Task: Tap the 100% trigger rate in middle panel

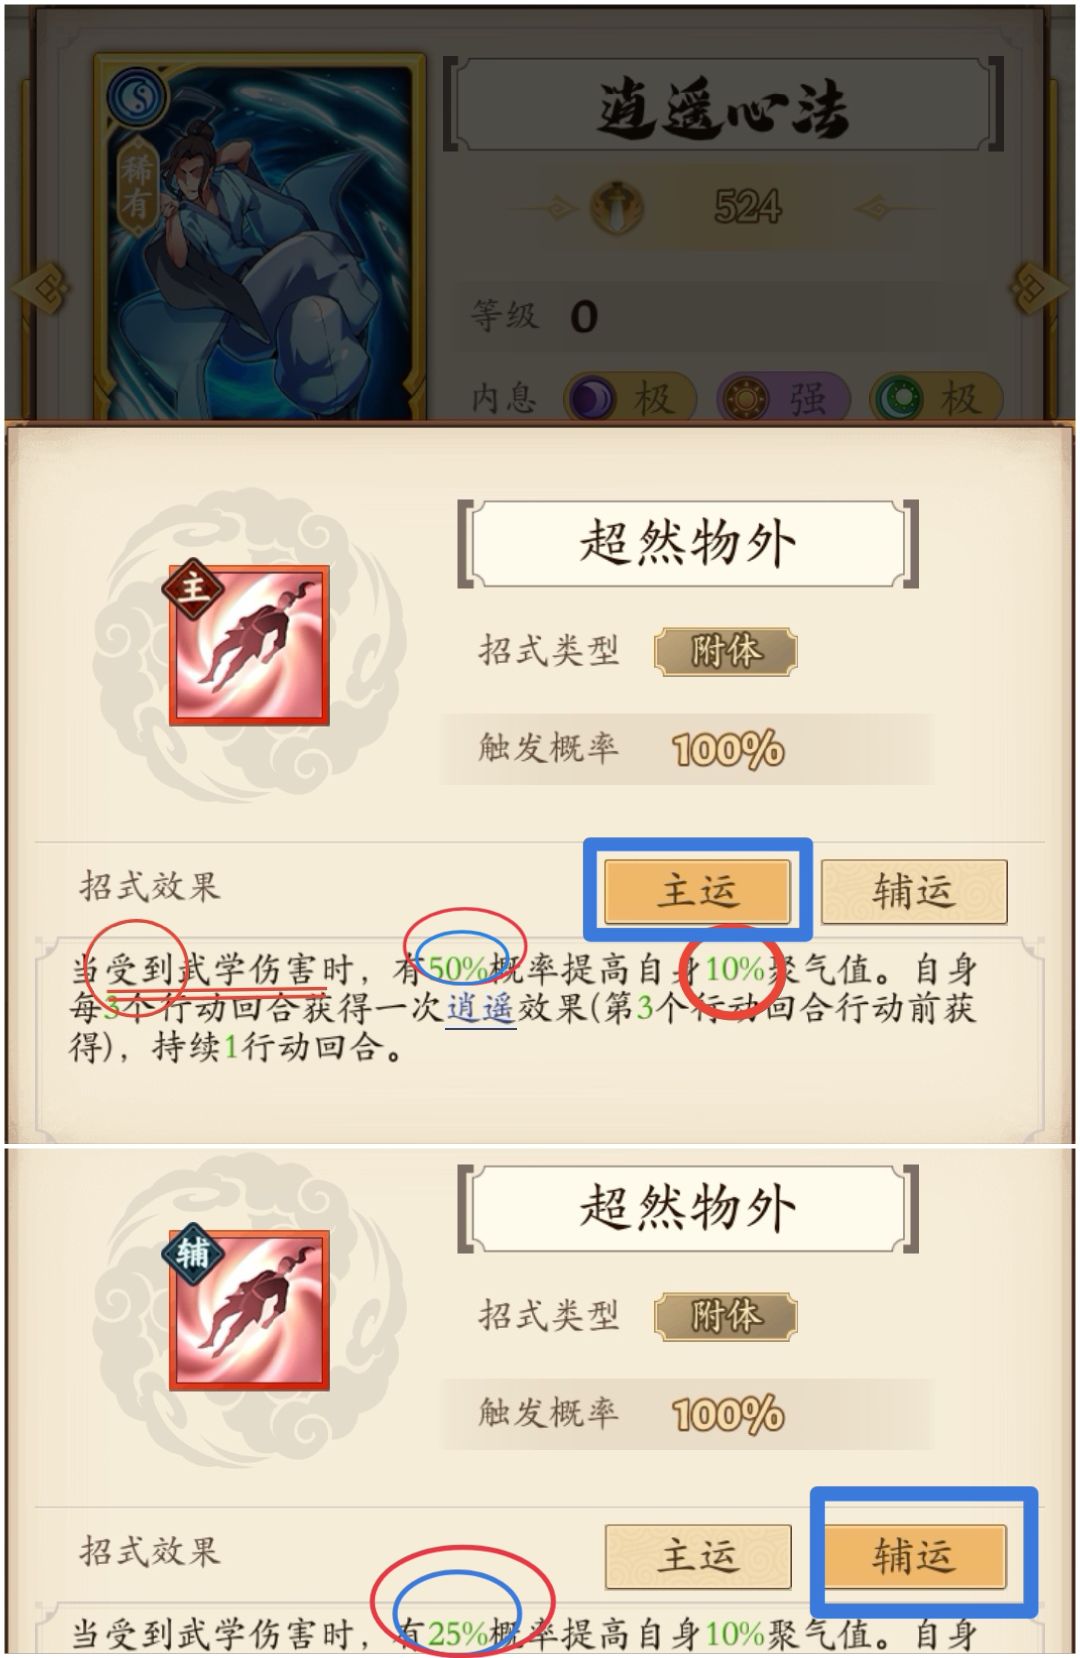Action: 727,749
